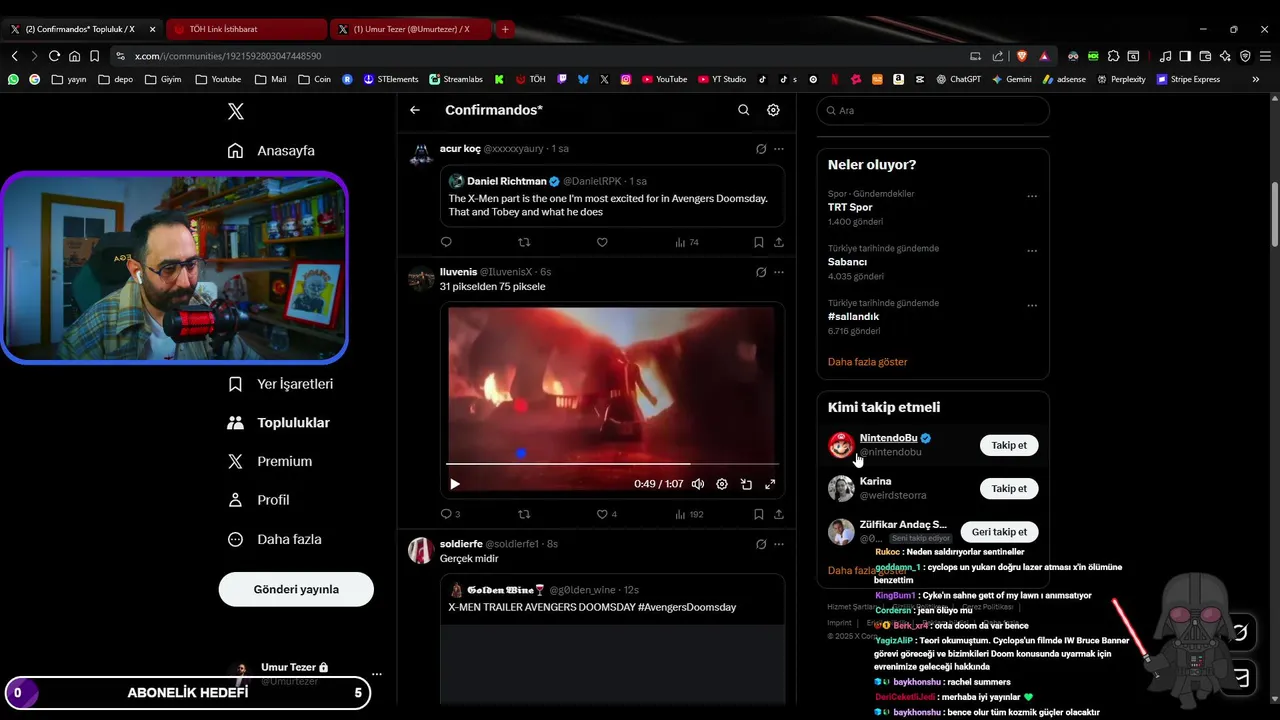This screenshot has height=720, width=1280.
Task: Focus the Ara search field
Action: (x=933, y=110)
